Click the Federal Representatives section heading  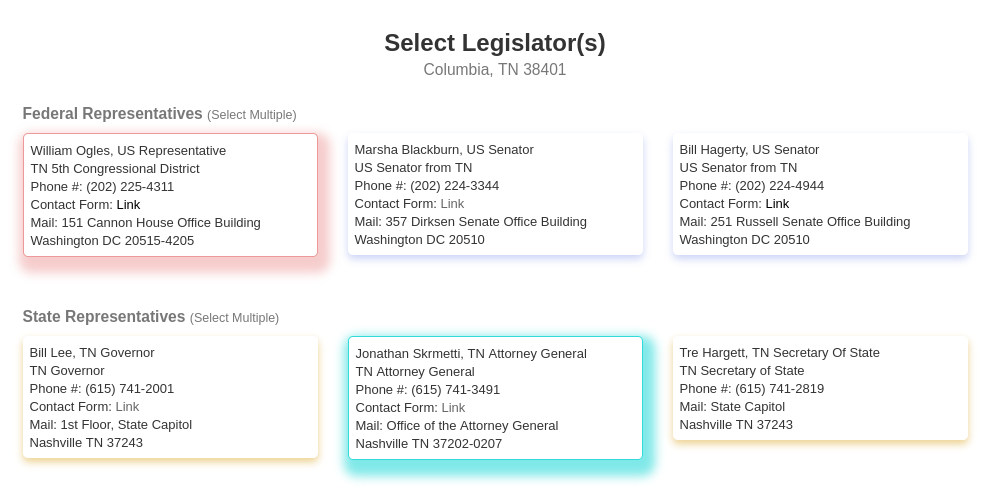tap(112, 114)
